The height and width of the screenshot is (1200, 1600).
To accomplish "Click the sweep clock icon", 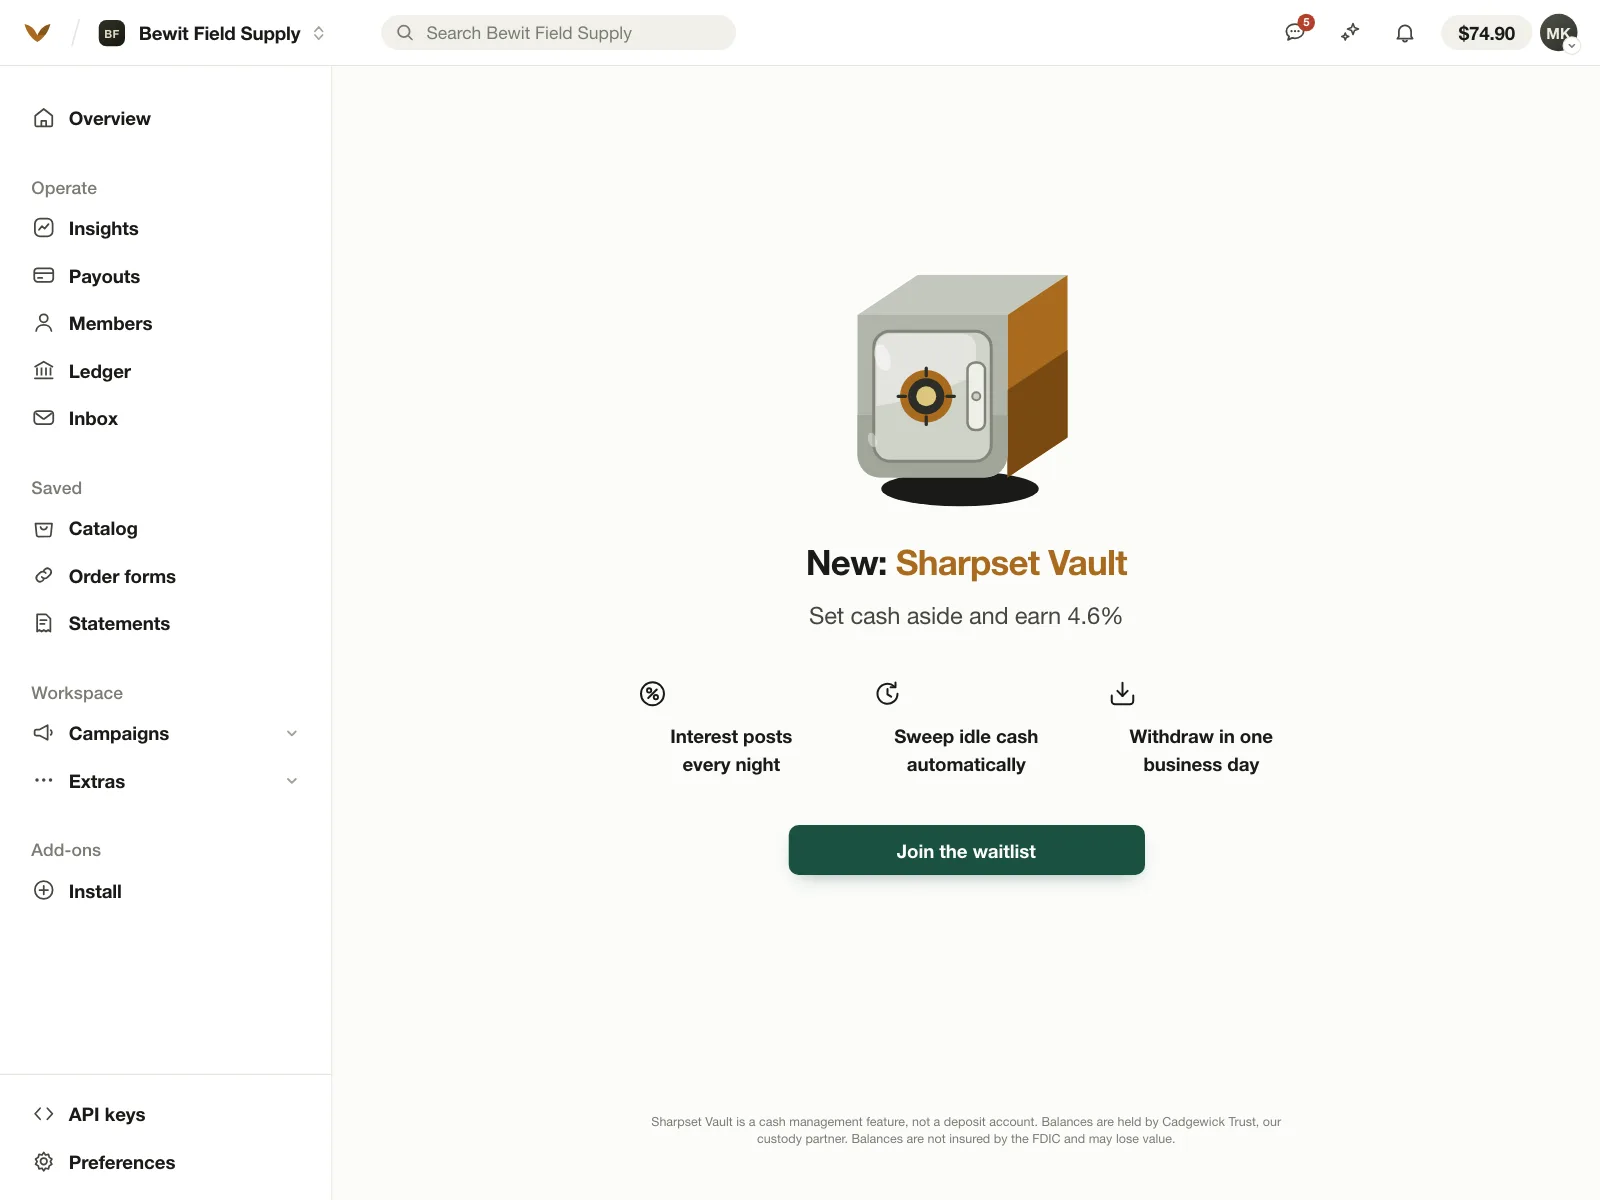I will (x=887, y=693).
